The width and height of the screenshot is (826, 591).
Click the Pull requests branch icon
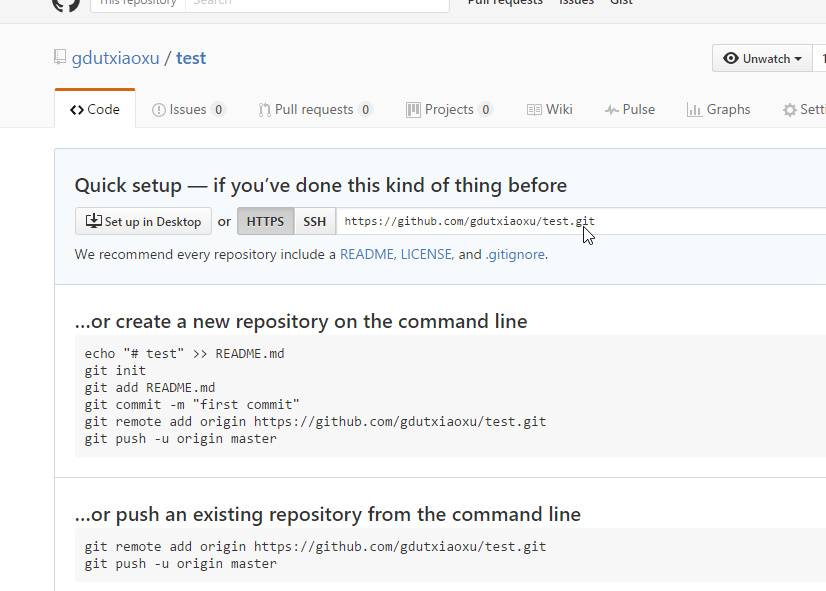click(x=264, y=110)
